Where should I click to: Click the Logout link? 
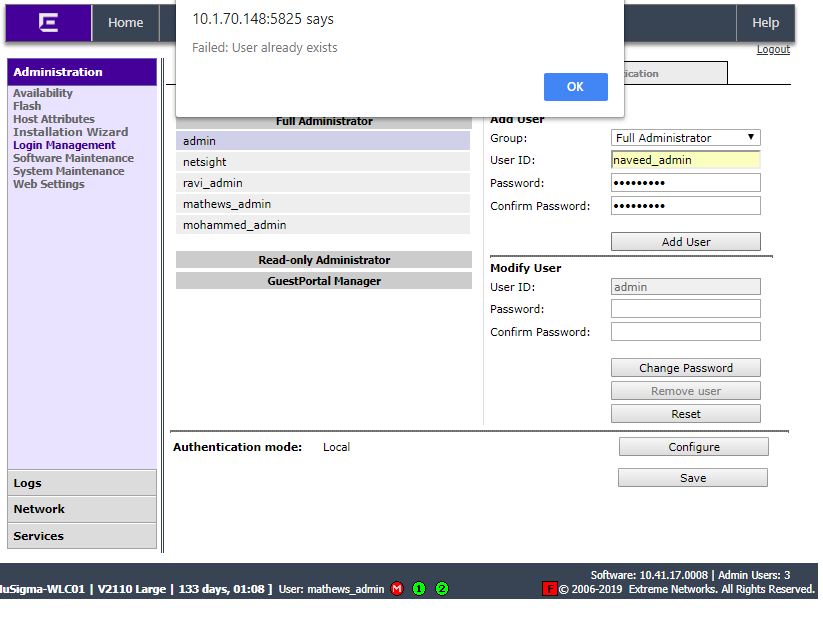[773, 49]
